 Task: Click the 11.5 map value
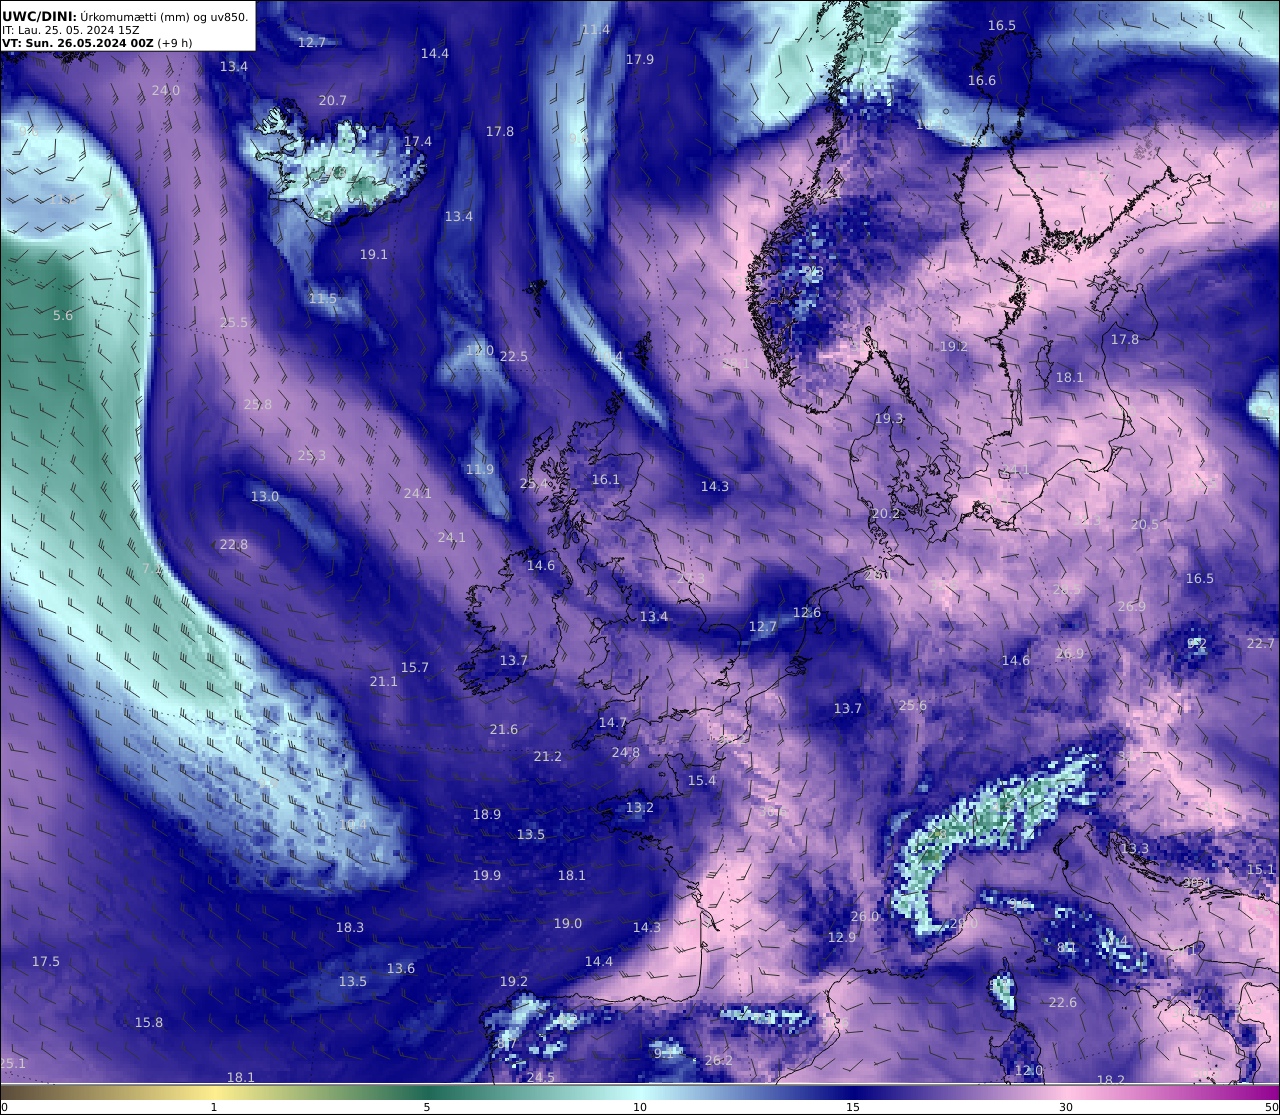point(323,298)
